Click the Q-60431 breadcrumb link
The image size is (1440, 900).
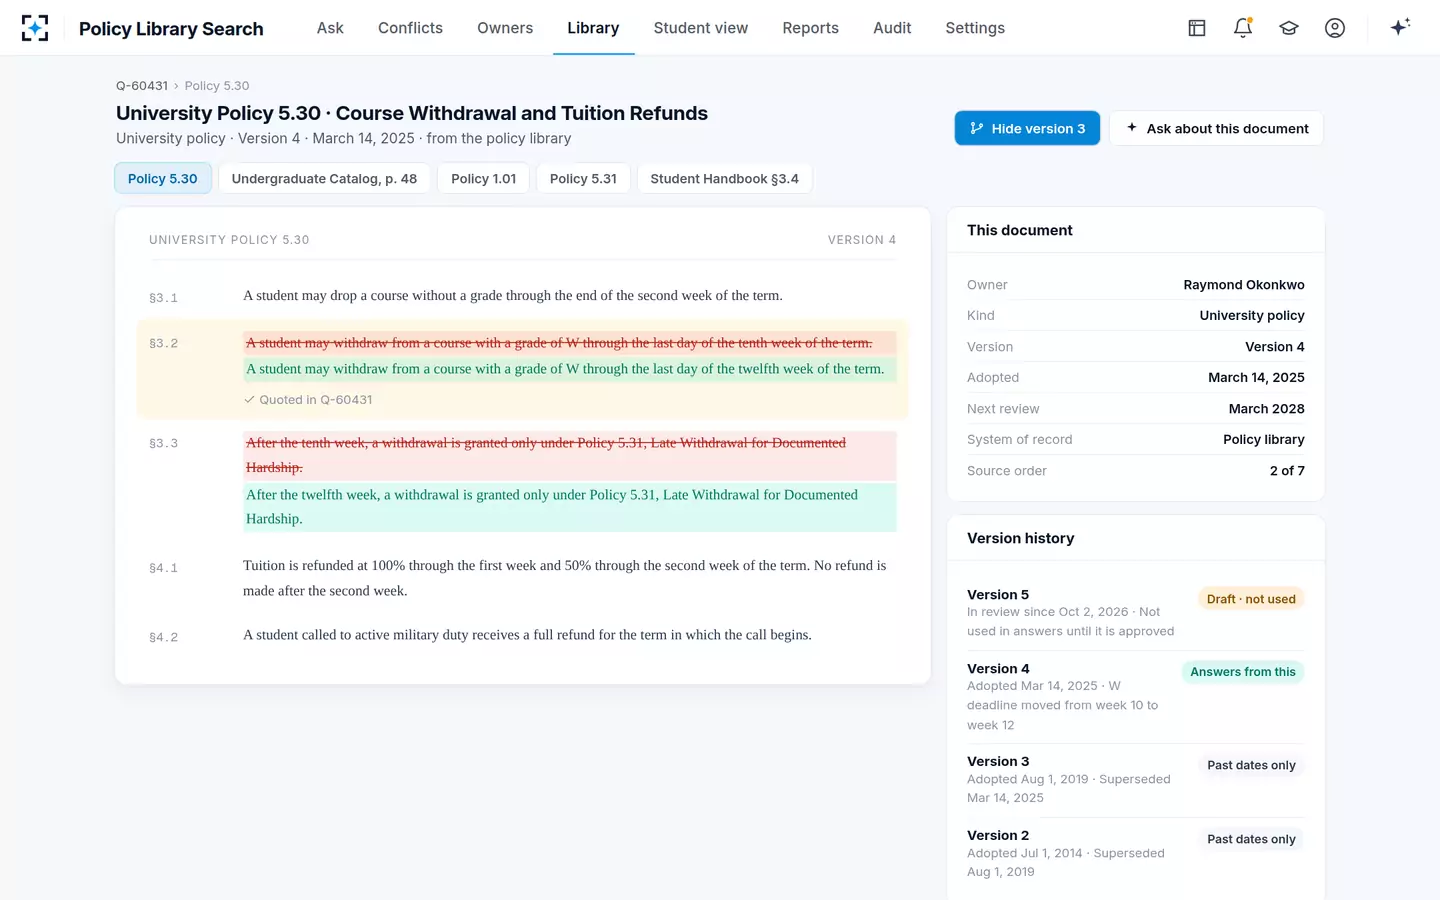[x=142, y=86]
